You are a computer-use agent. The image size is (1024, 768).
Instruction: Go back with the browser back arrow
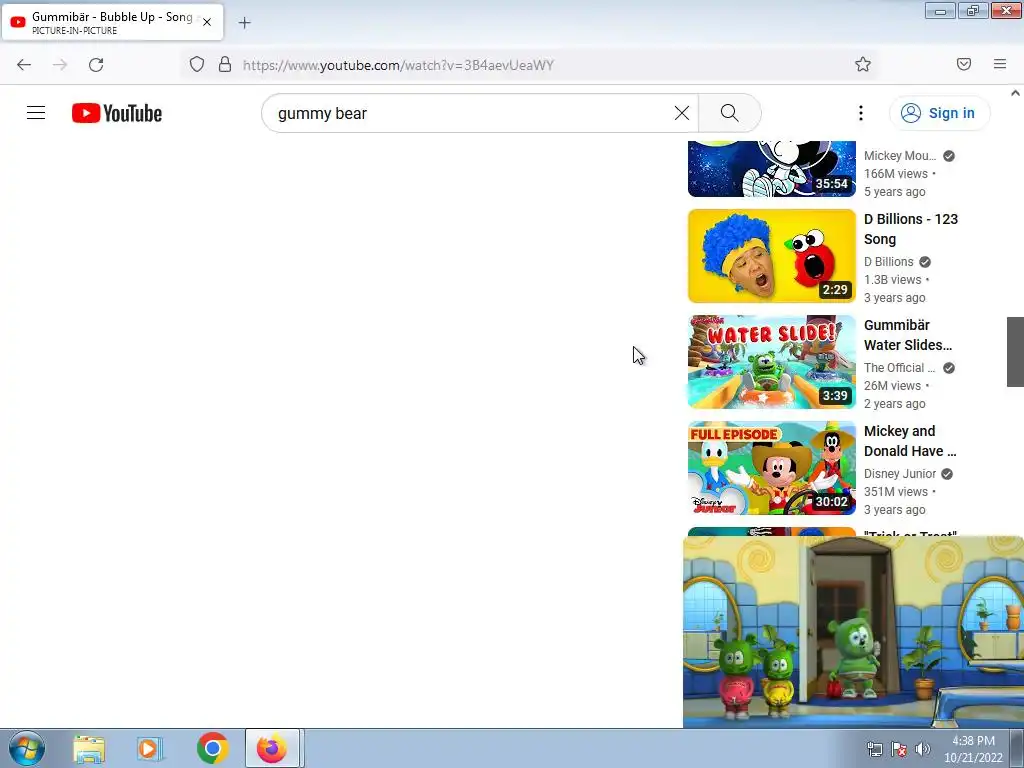pyautogui.click(x=24, y=65)
